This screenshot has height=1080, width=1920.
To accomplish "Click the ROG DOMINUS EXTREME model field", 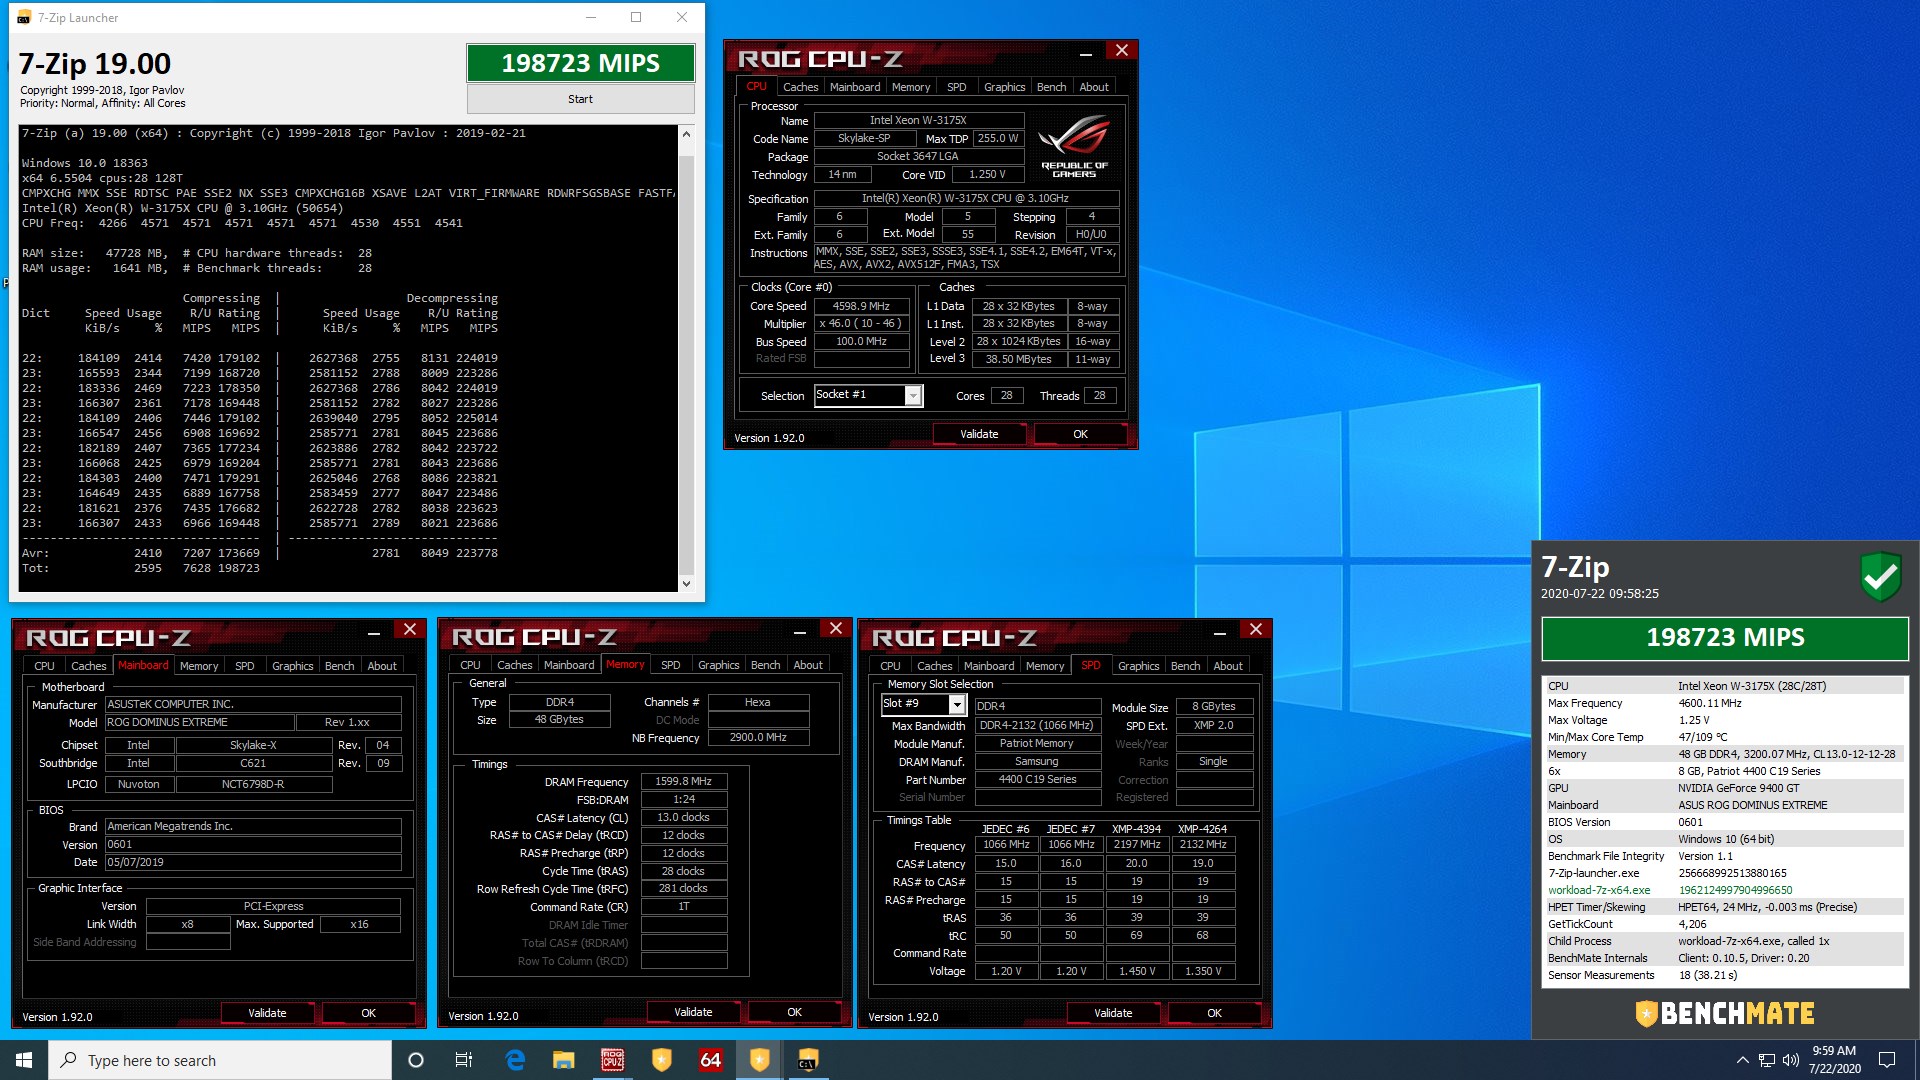I will [200, 722].
